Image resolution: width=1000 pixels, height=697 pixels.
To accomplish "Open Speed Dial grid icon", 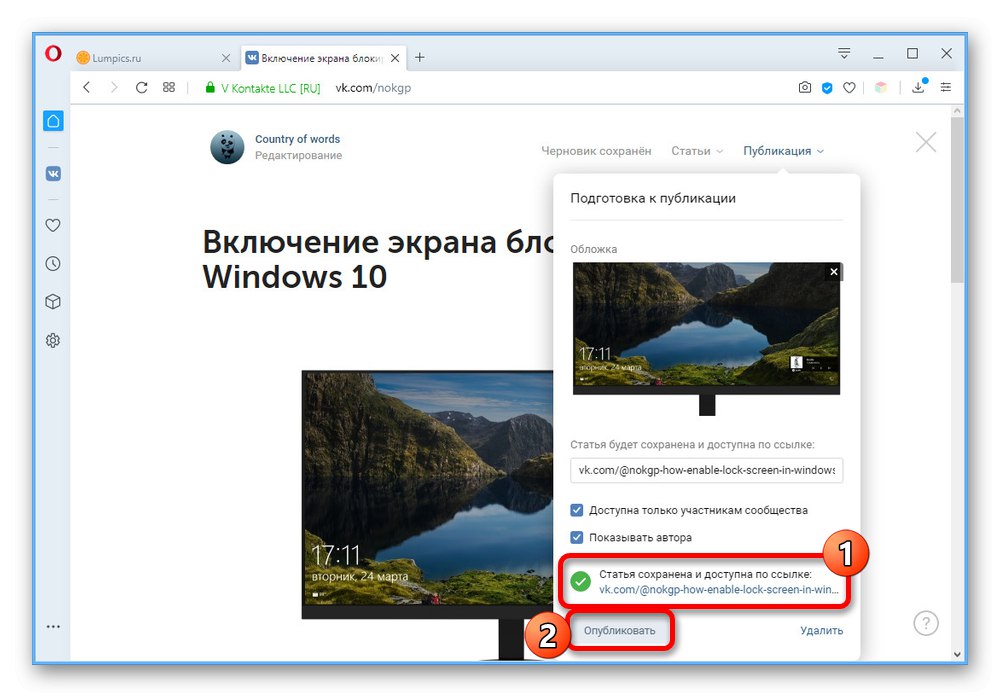I will click(x=169, y=87).
